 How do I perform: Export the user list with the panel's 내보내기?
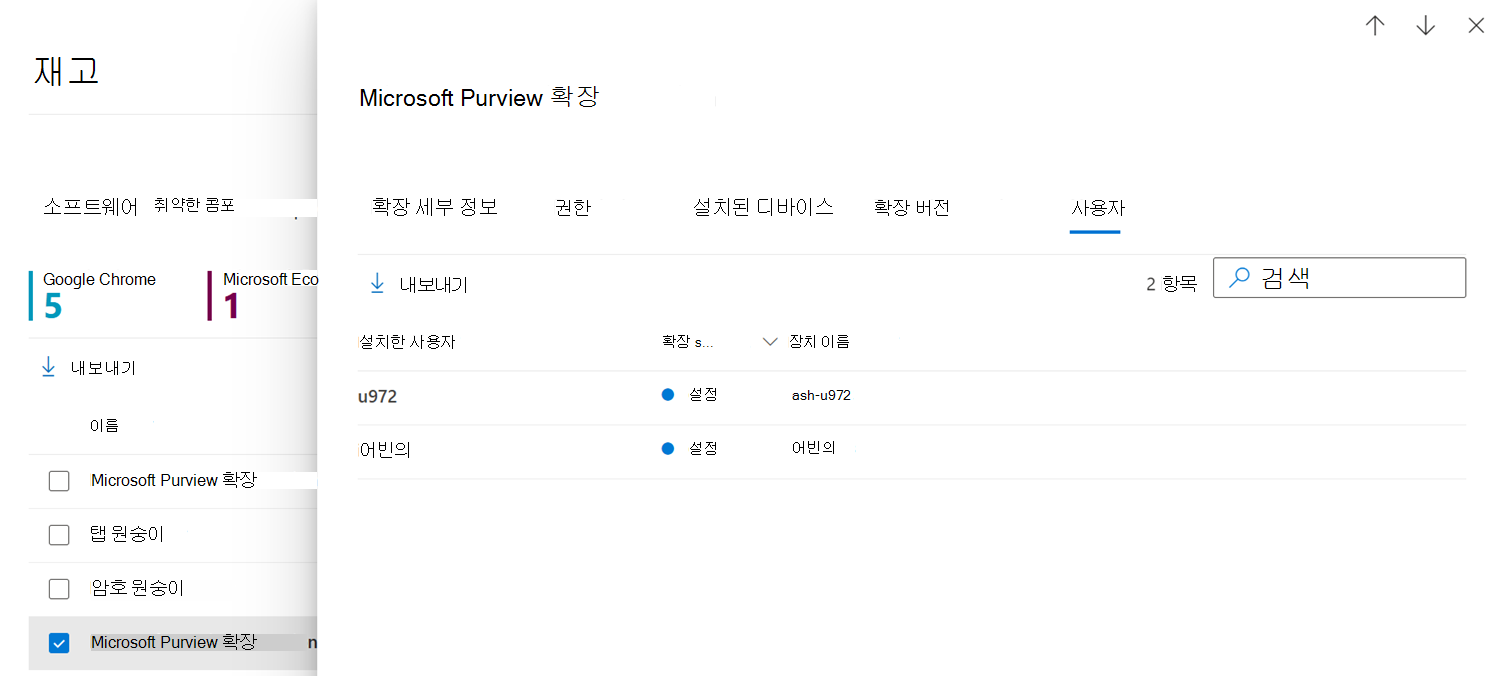point(433,284)
